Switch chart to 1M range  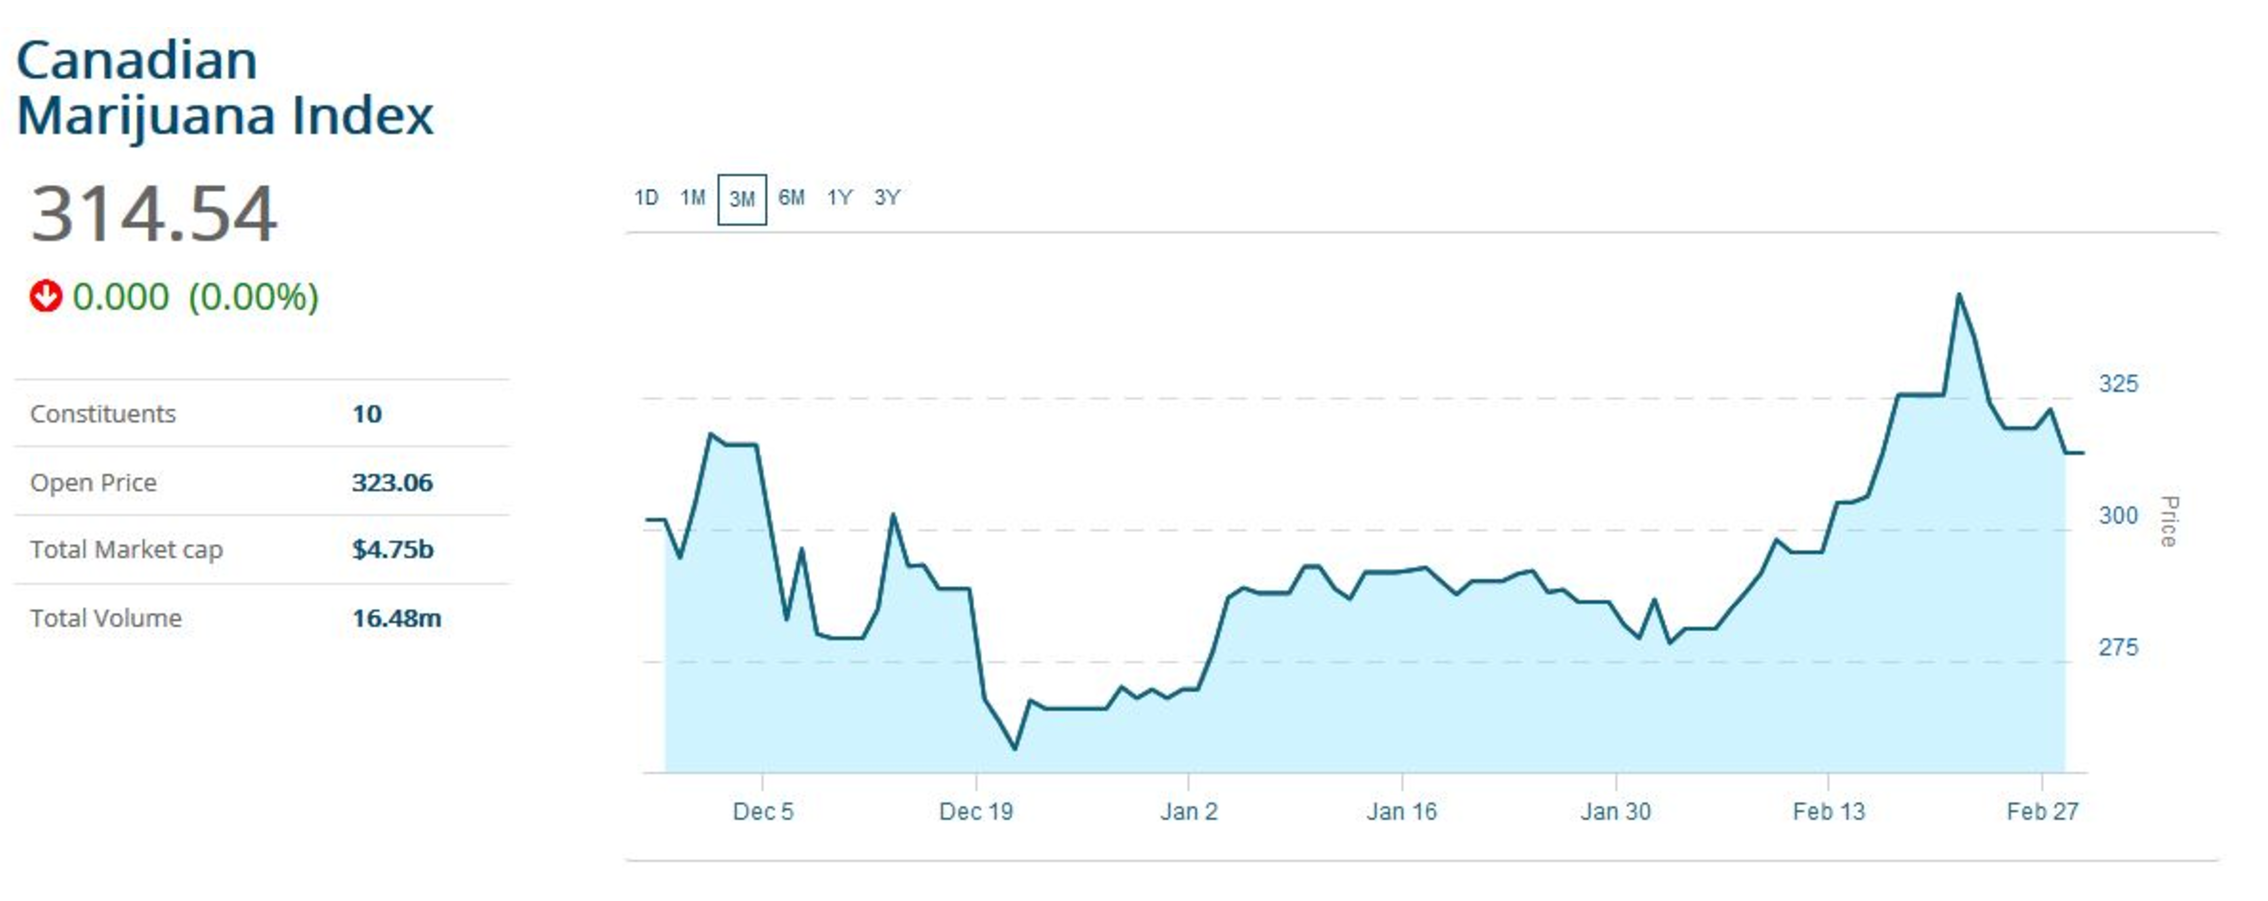tap(692, 198)
